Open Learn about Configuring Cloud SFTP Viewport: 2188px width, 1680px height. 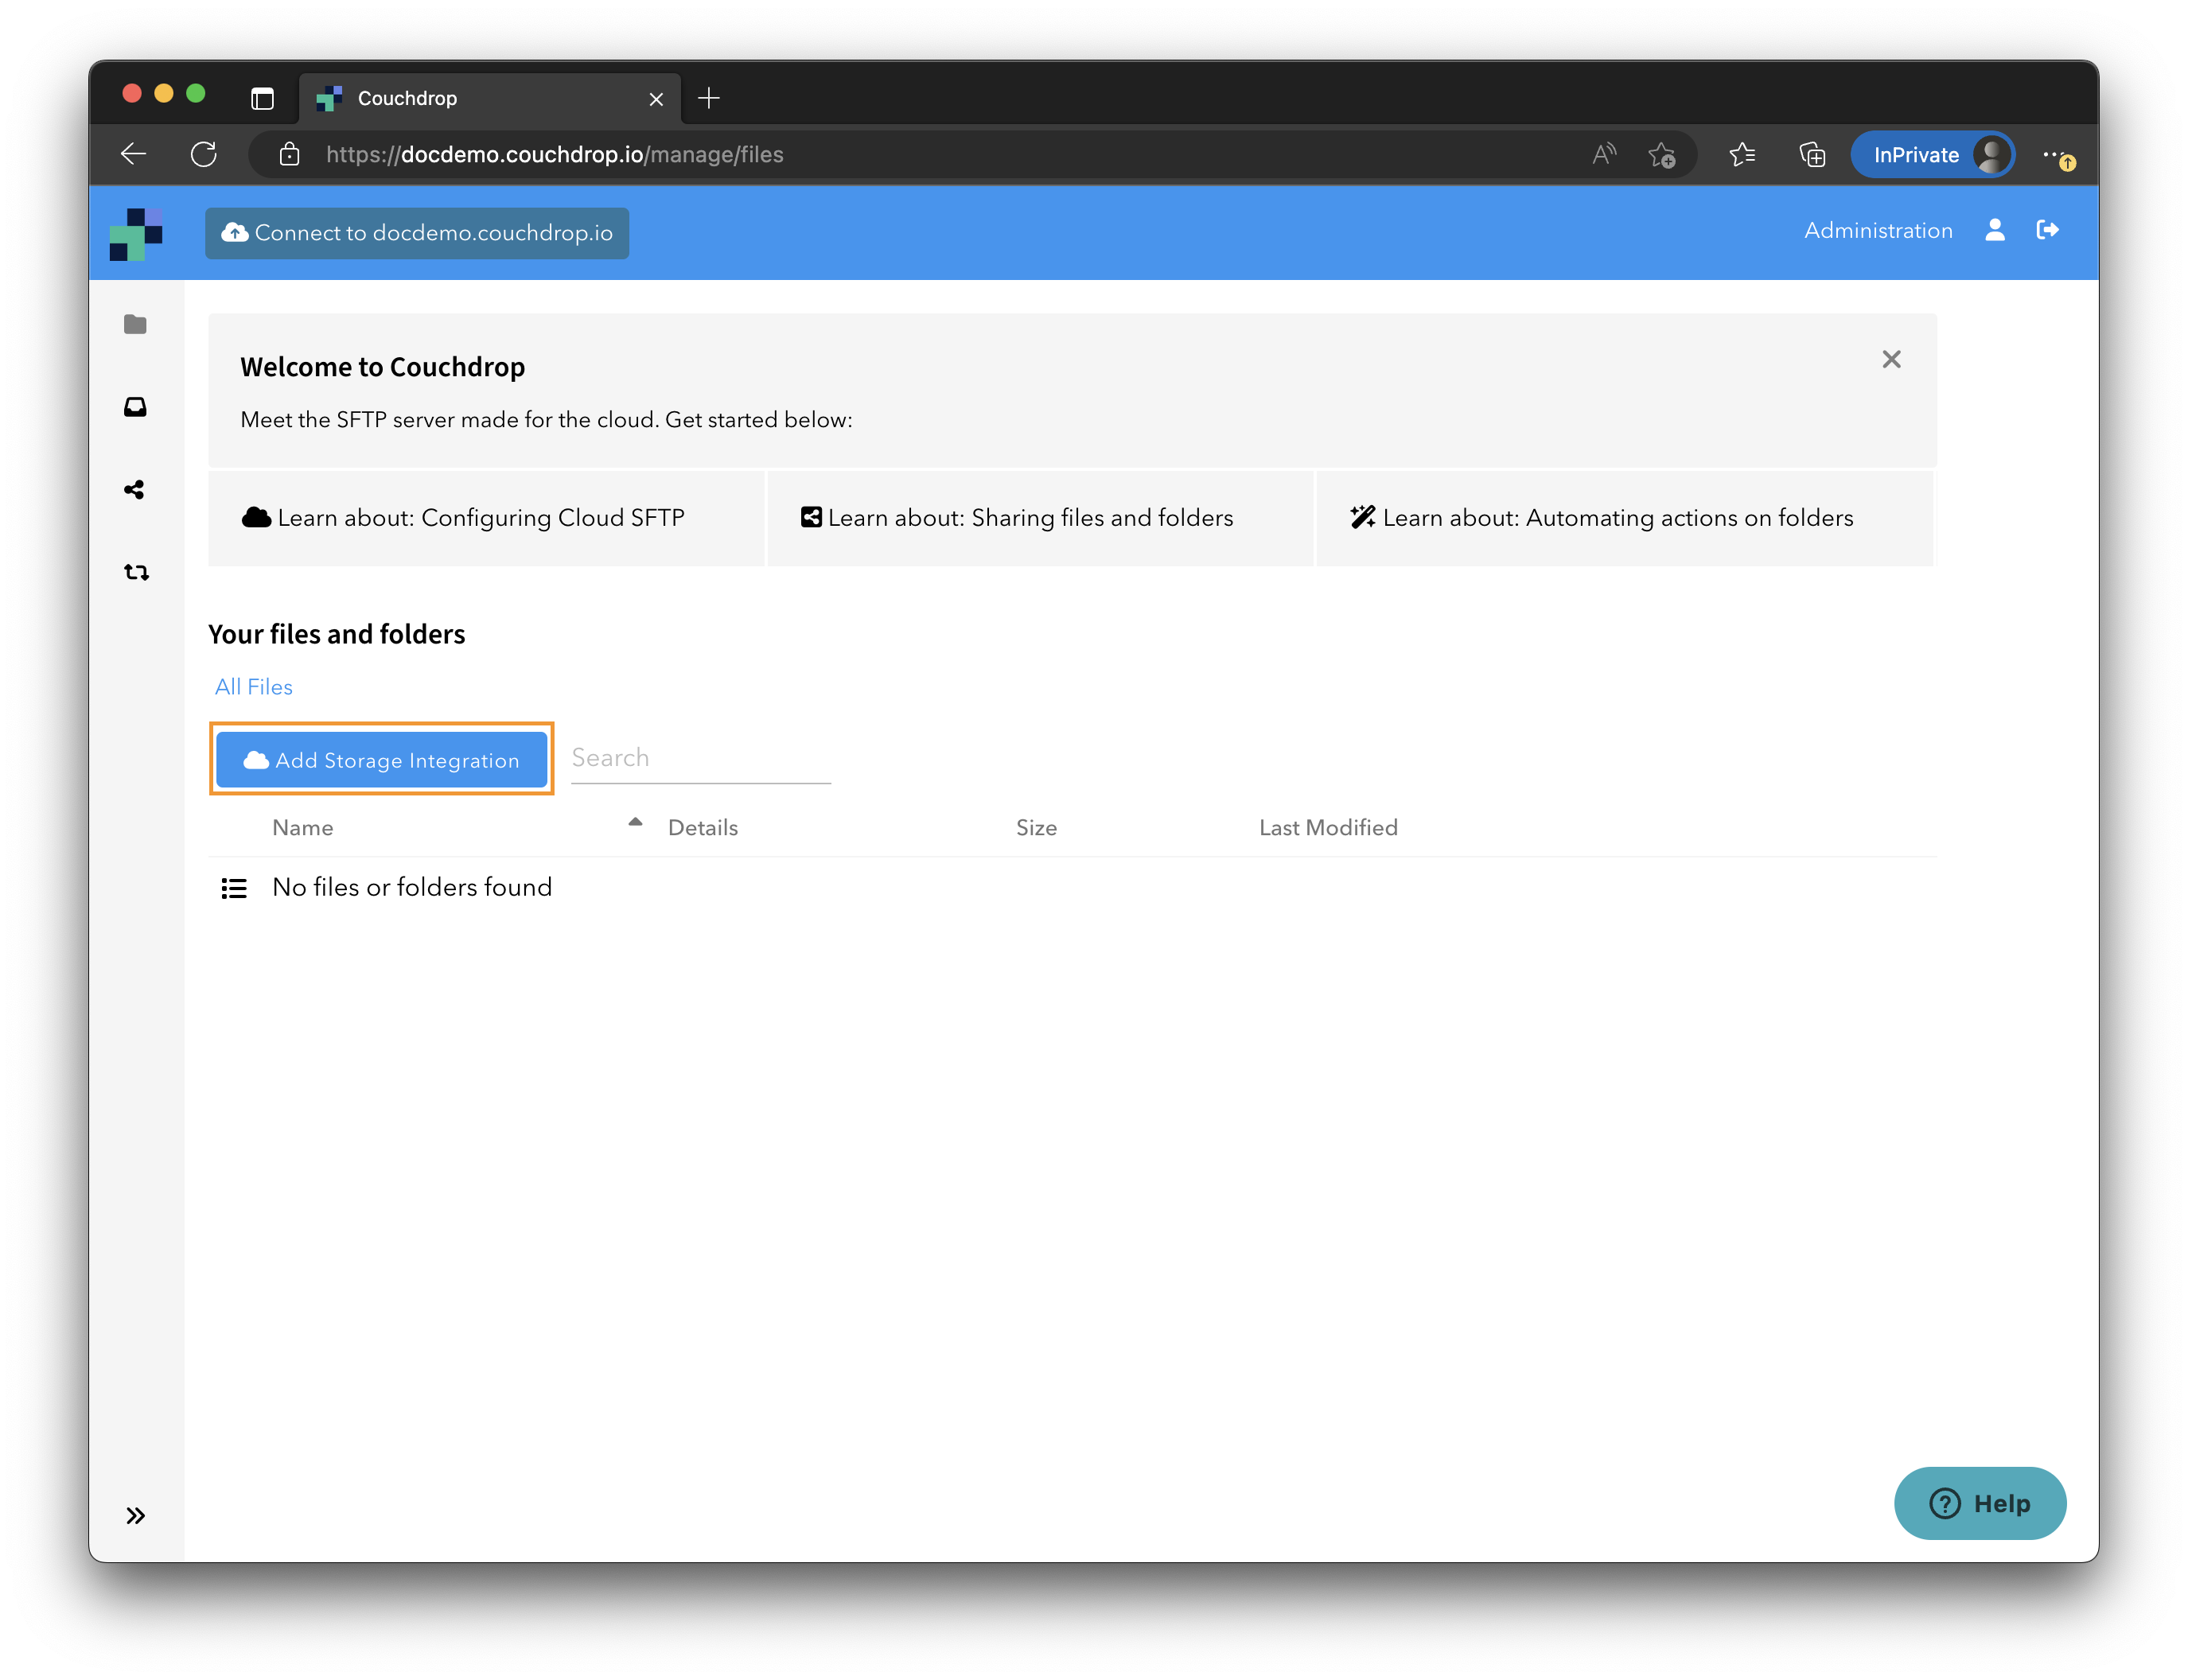coord(486,518)
